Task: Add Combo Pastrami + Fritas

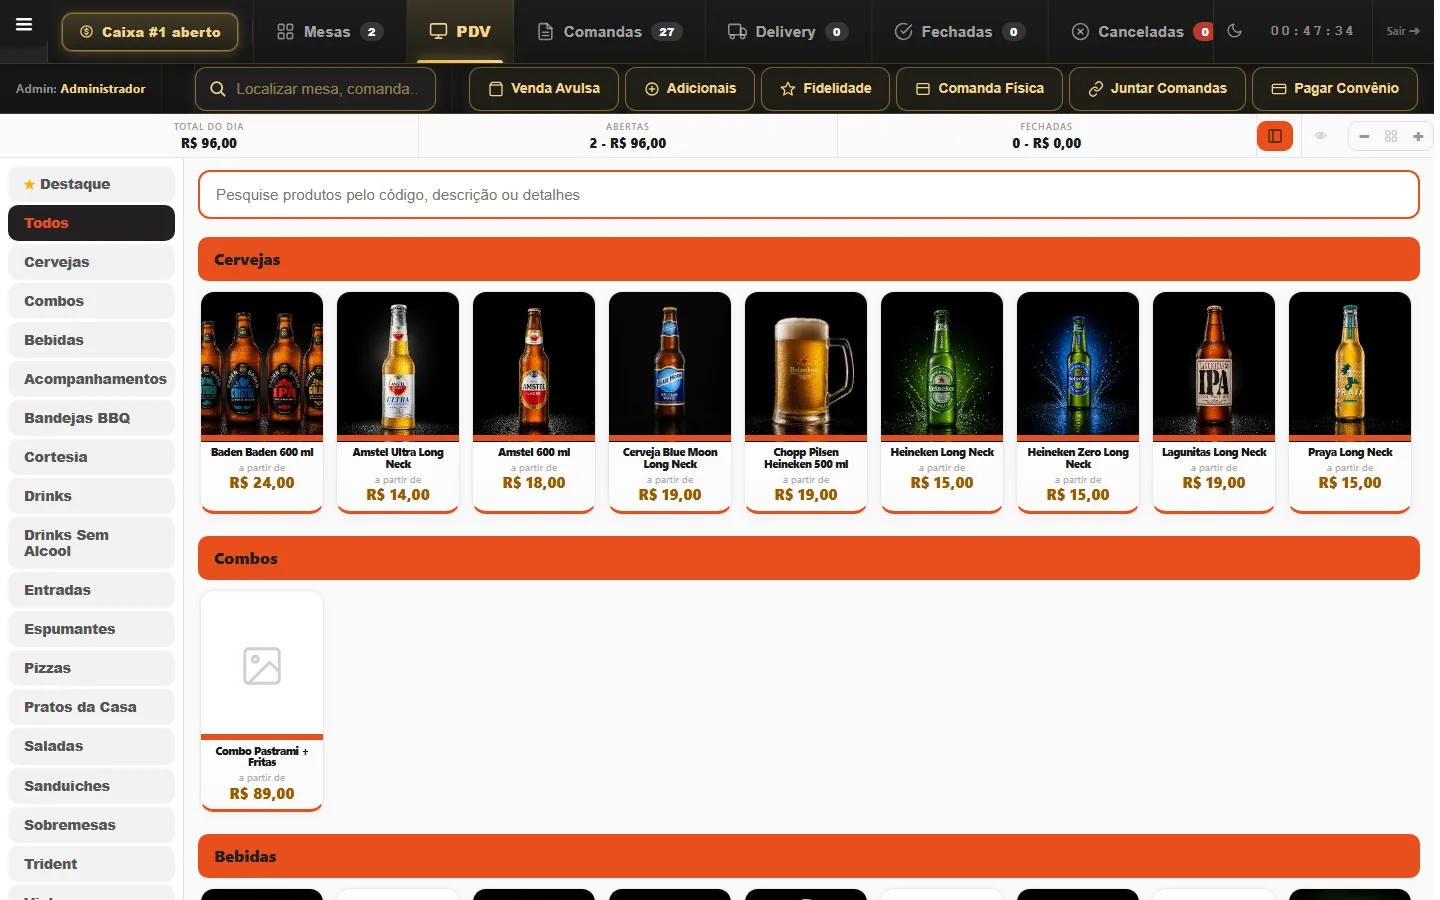Action: (262, 701)
